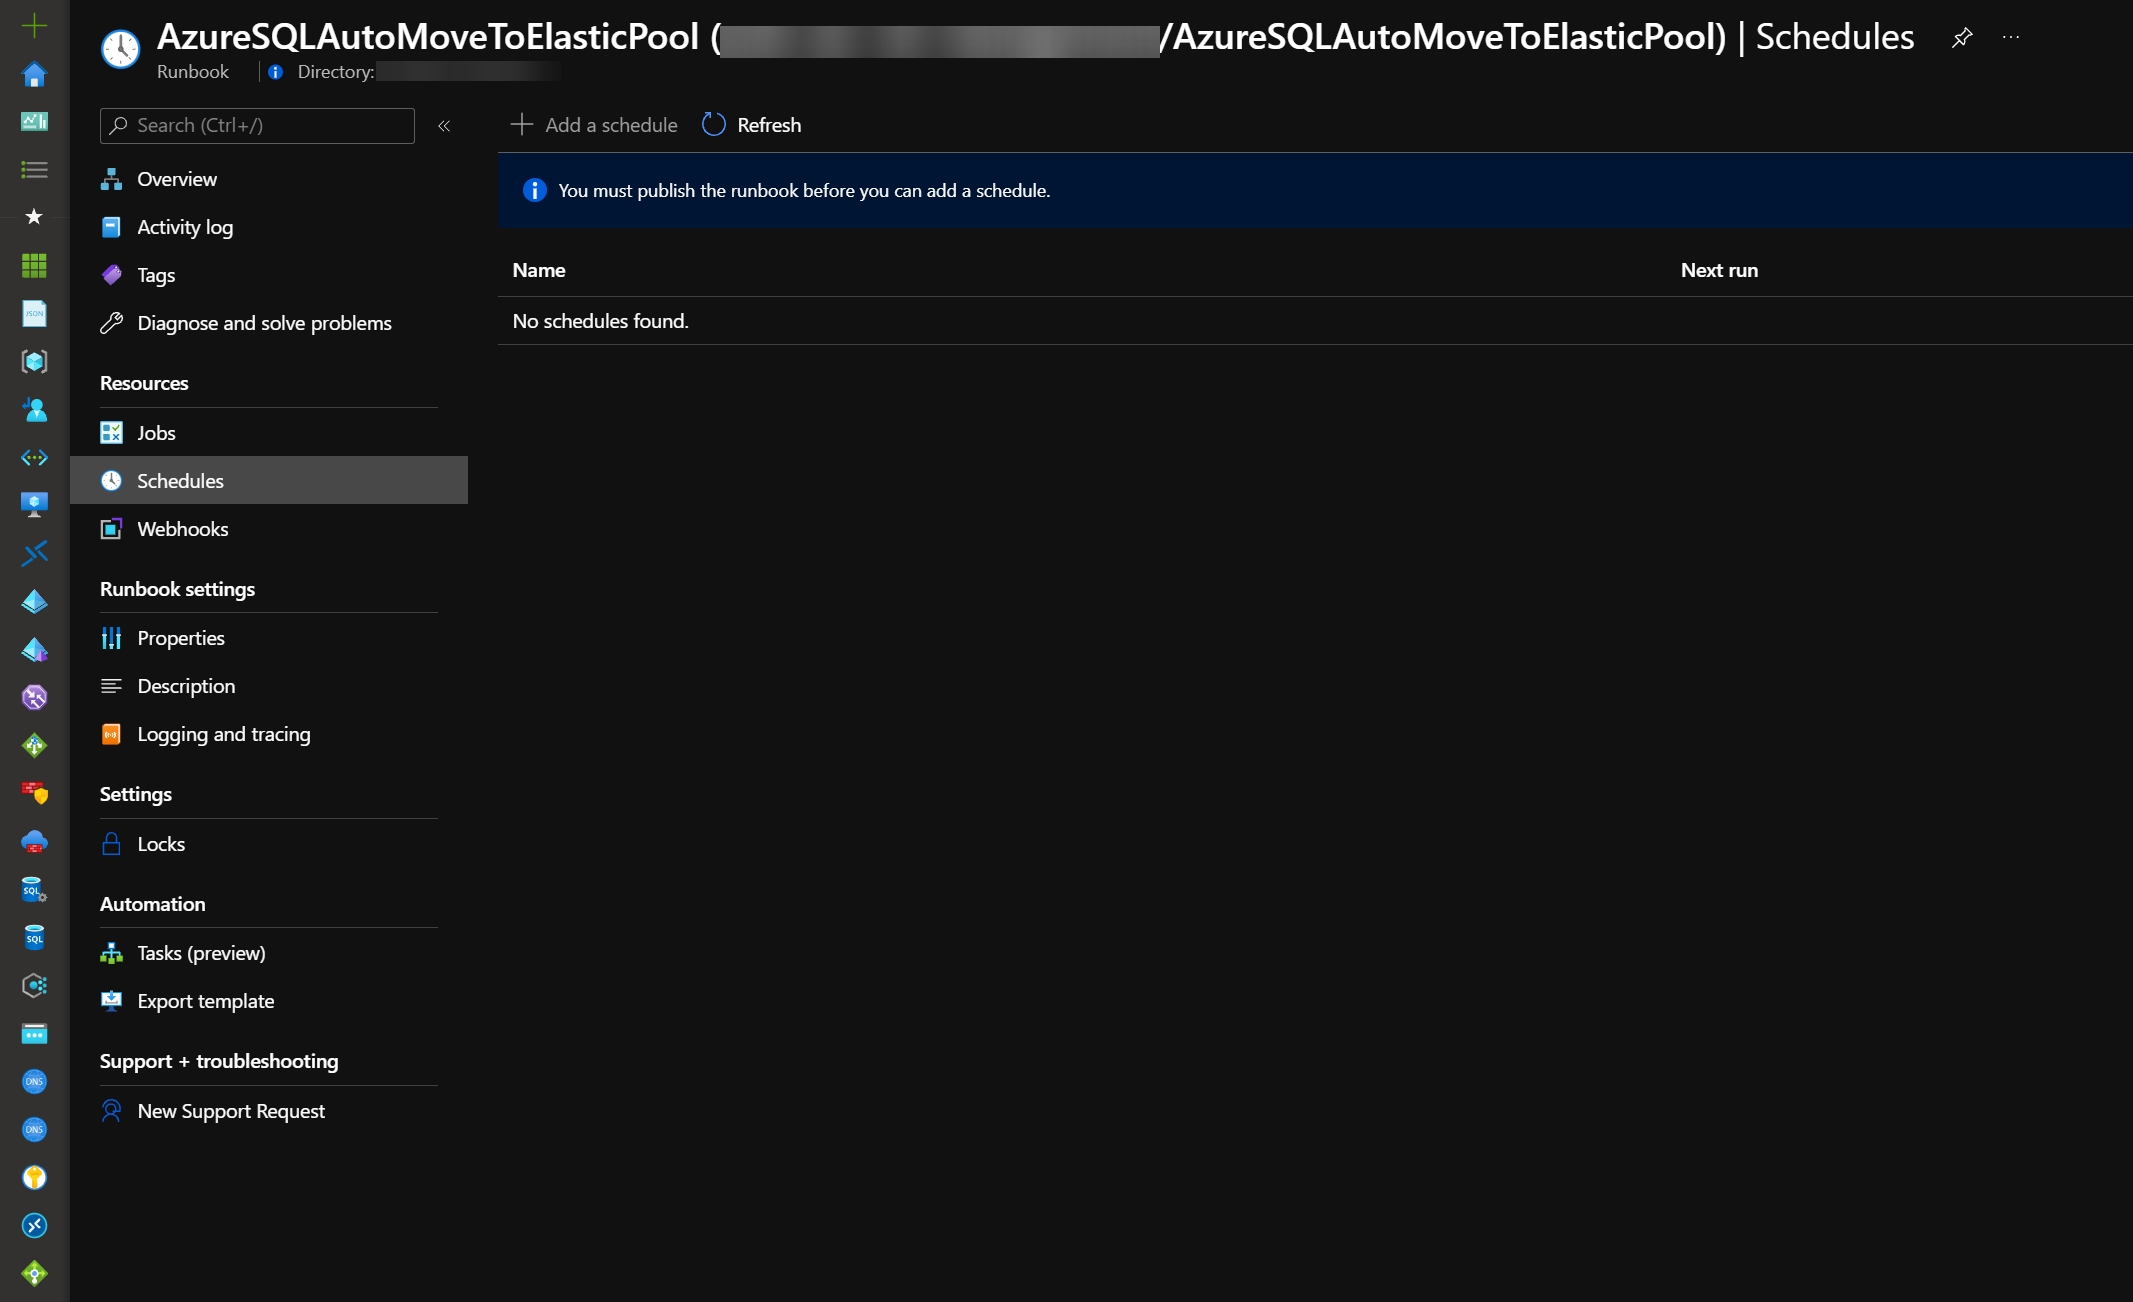Screen dimensions: 2133x1302
Task: Open the Key Vault icon in left rail
Action: point(34,1177)
